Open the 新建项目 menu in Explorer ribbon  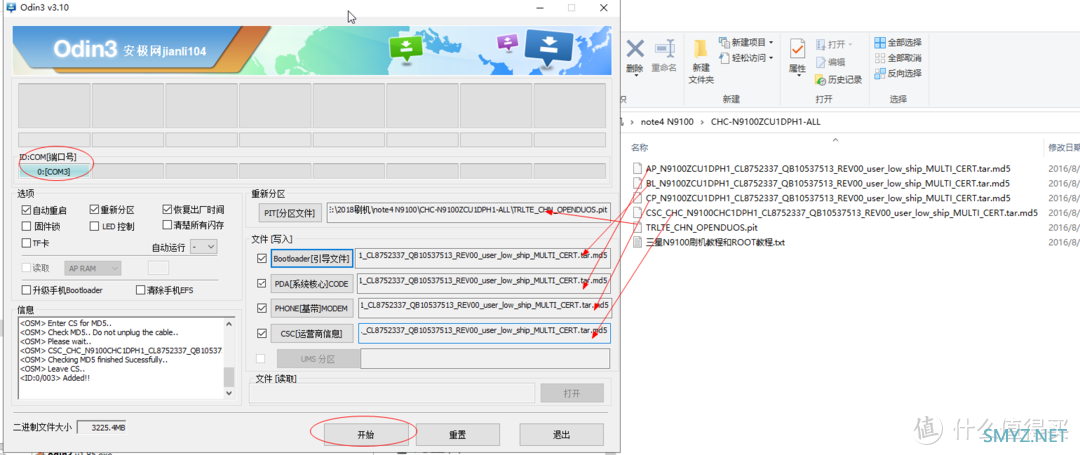pyautogui.click(x=747, y=43)
